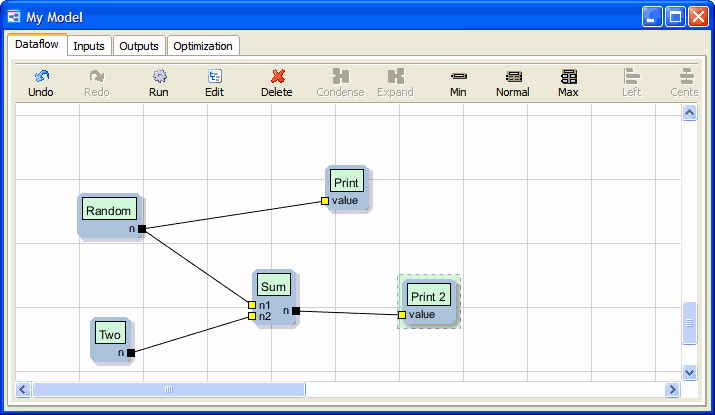This screenshot has width=715, height=415.
Task: Switch to the Inputs tab
Action: pos(89,46)
